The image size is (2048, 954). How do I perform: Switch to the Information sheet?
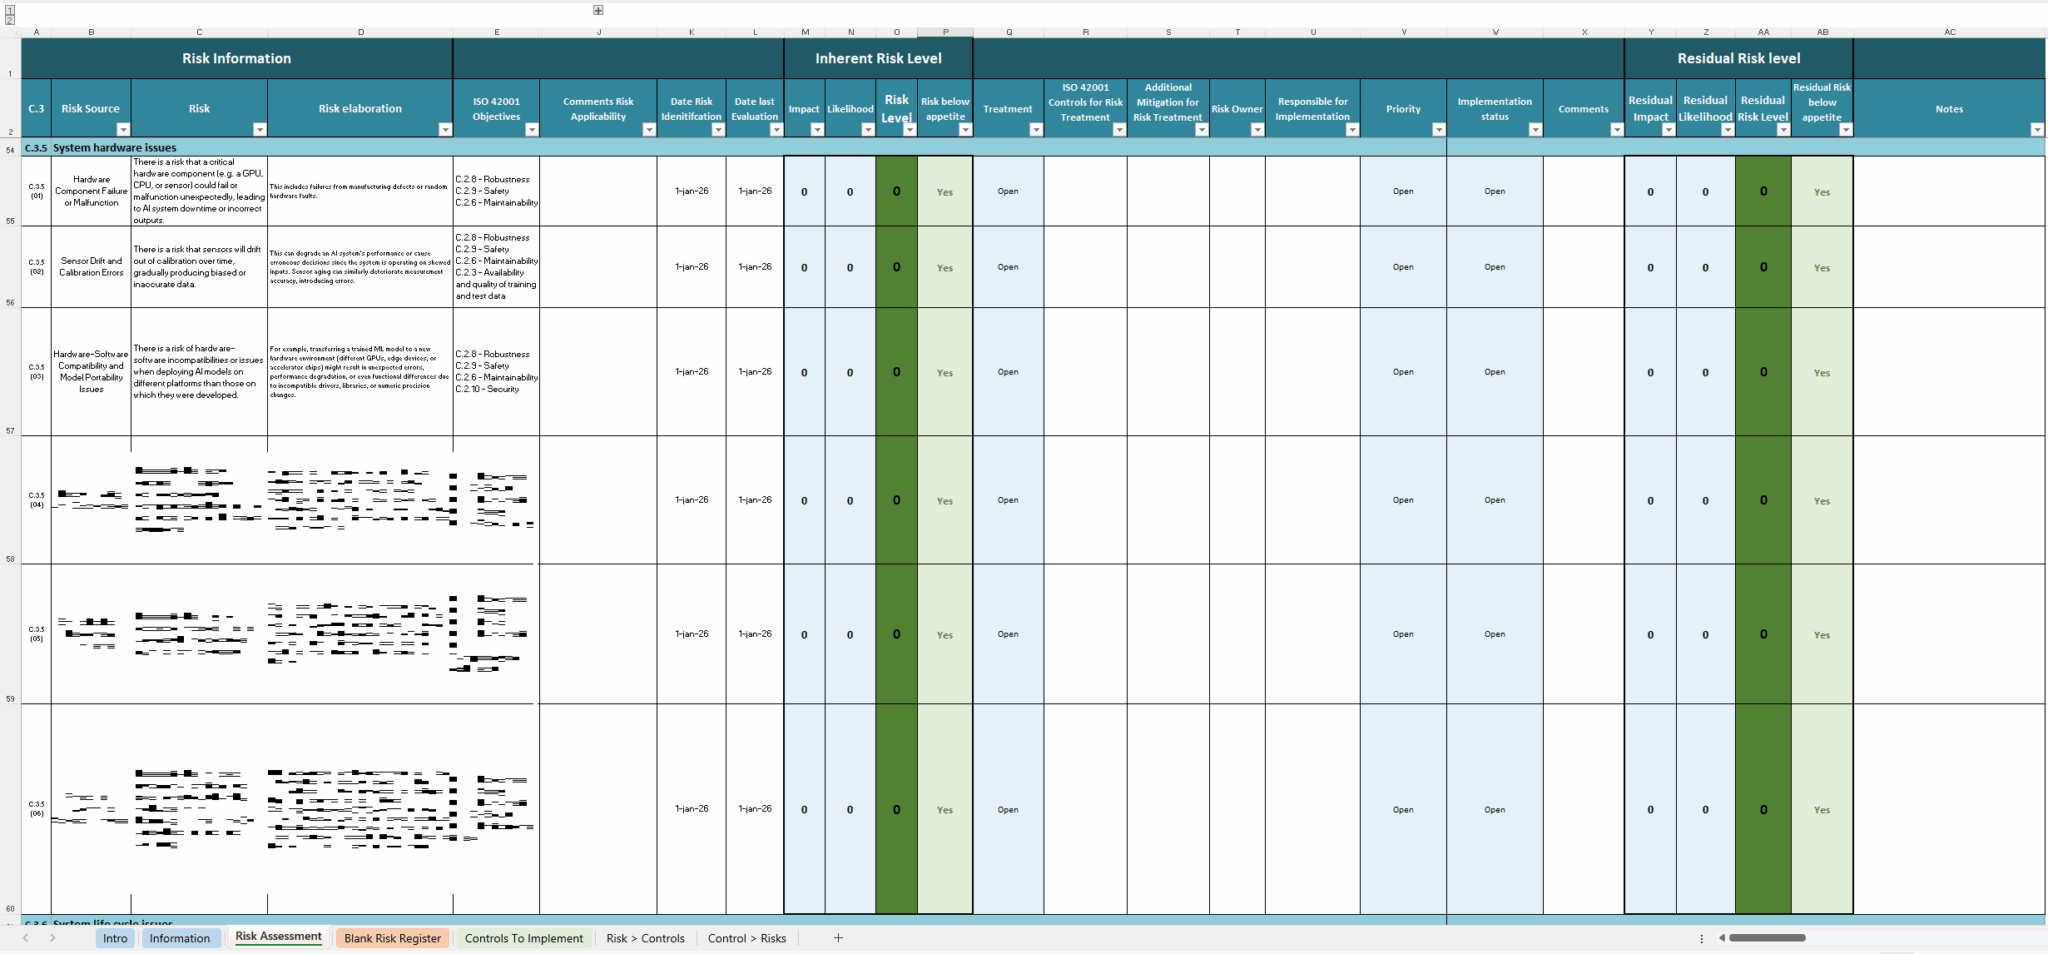coord(181,938)
